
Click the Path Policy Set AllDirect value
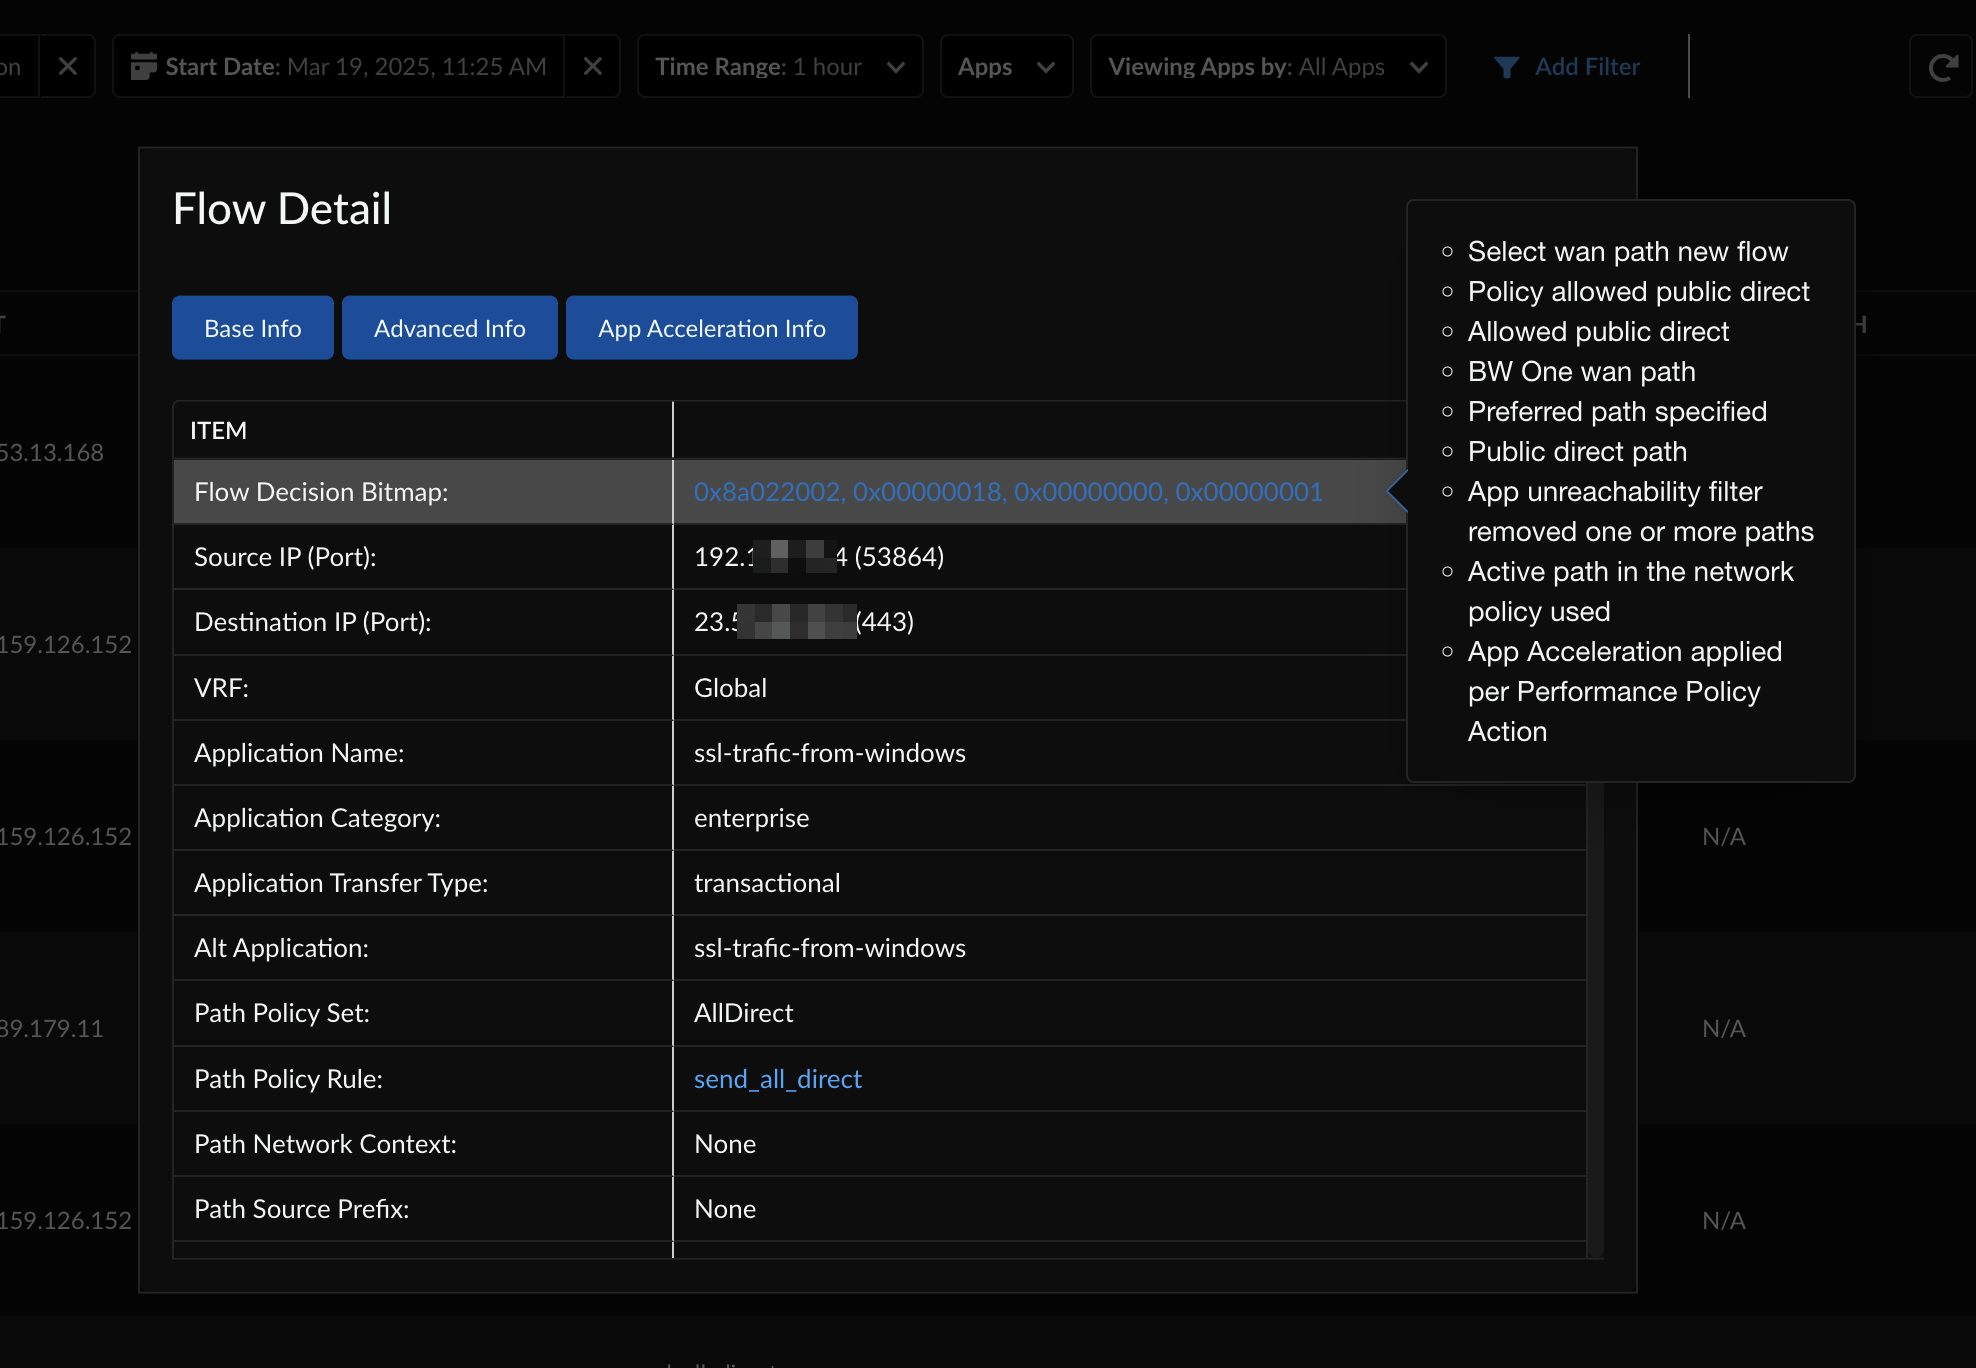click(743, 1013)
